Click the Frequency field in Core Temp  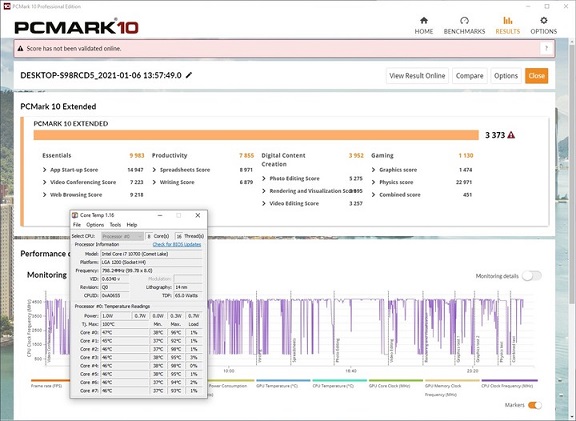(x=151, y=270)
